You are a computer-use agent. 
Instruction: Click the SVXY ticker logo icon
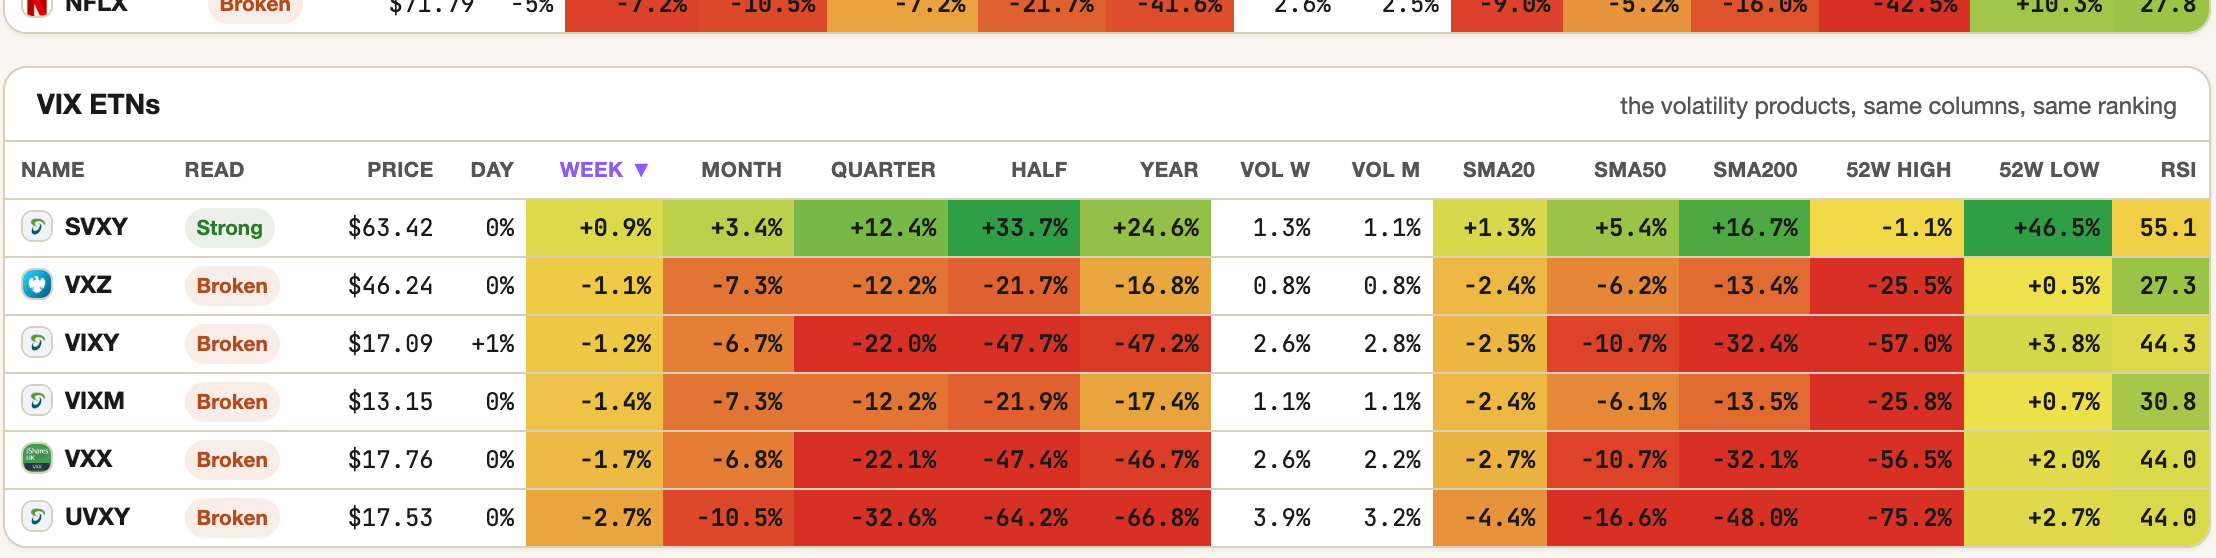point(37,227)
